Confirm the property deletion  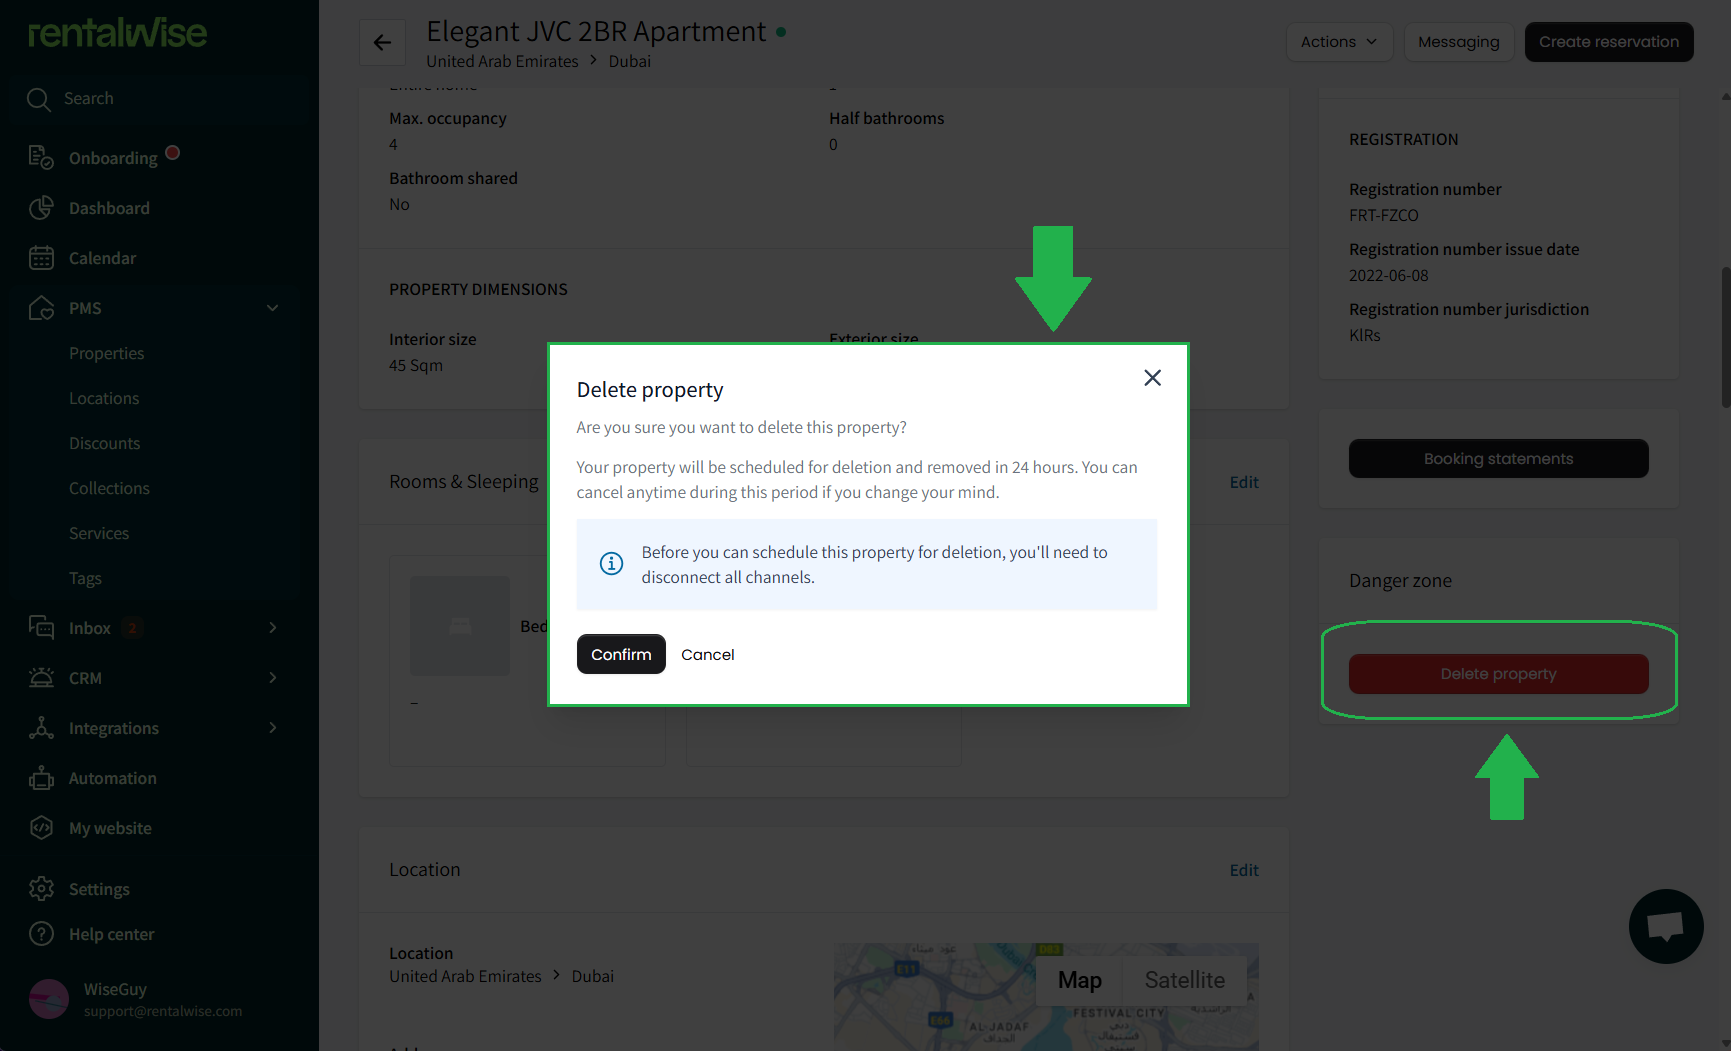coord(621,654)
